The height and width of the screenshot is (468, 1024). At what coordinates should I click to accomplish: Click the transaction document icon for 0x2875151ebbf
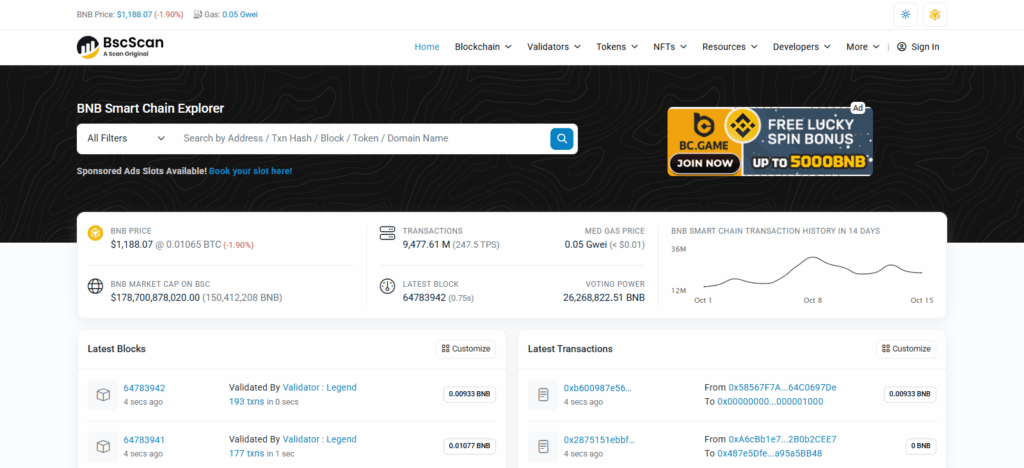tap(543, 446)
